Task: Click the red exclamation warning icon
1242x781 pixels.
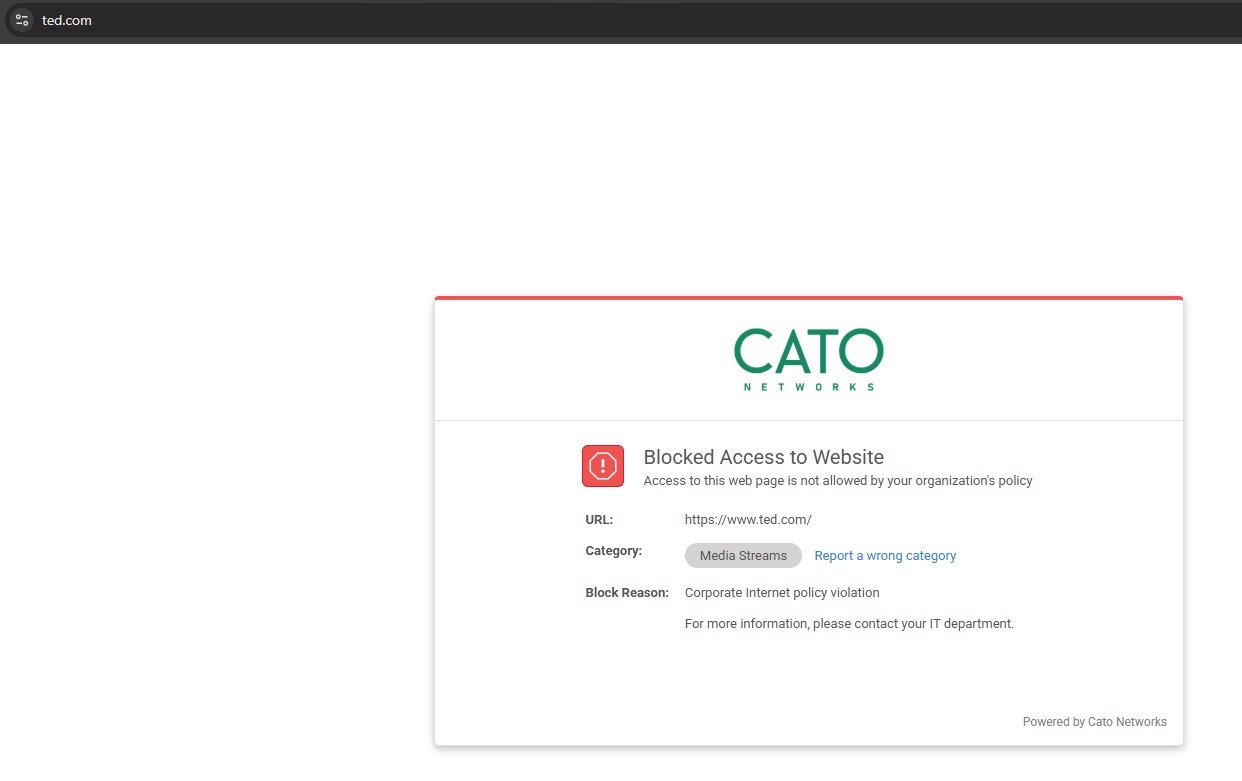Action: click(603, 466)
